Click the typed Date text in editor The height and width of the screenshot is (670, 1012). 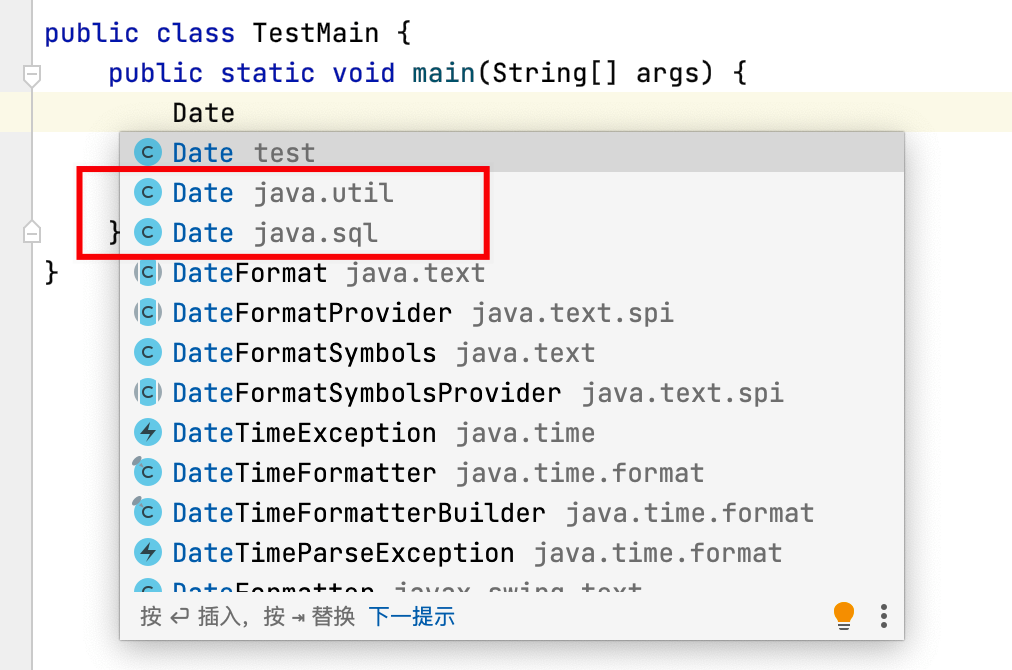pyautogui.click(x=203, y=113)
